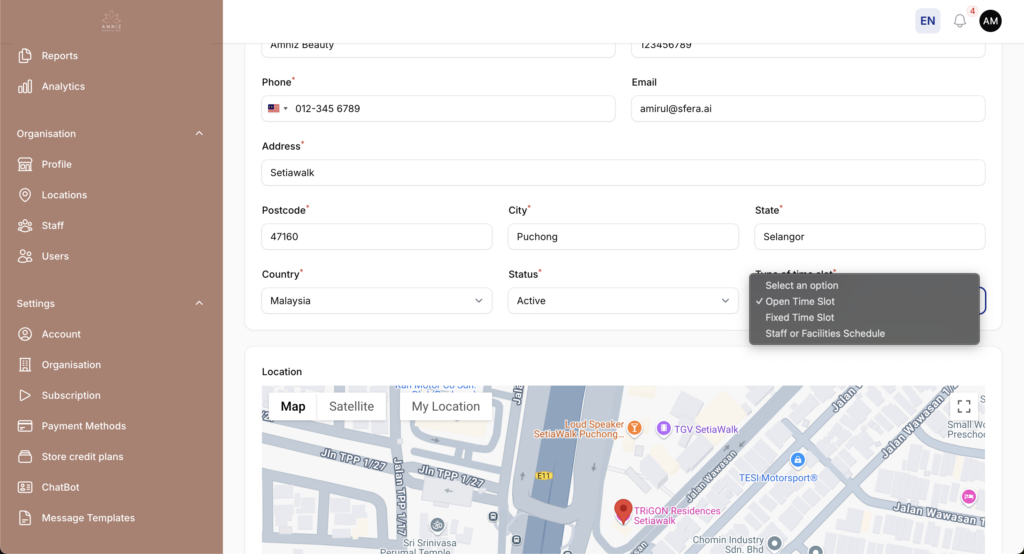Screen dimensions: 1024x554
Task: Switch map to Satellite view
Action: coord(351,406)
